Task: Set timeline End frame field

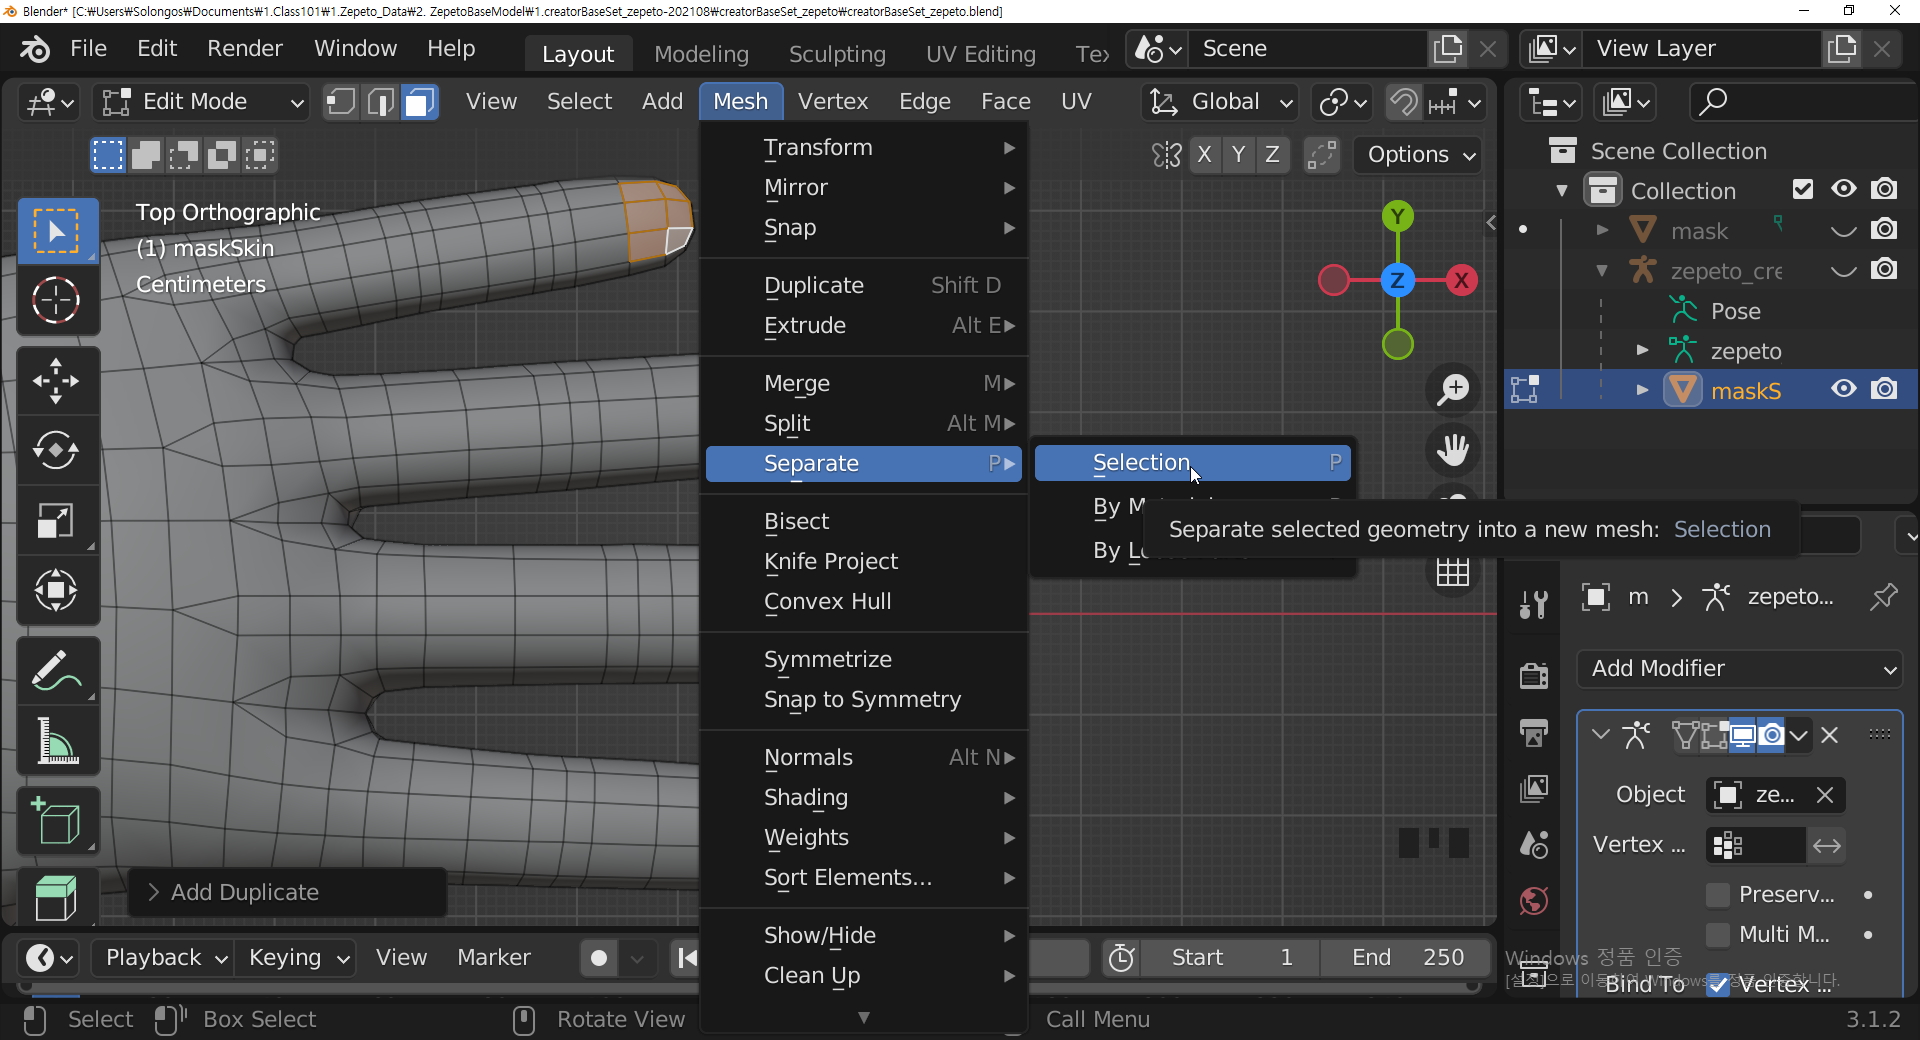Action: tap(1407, 958)
